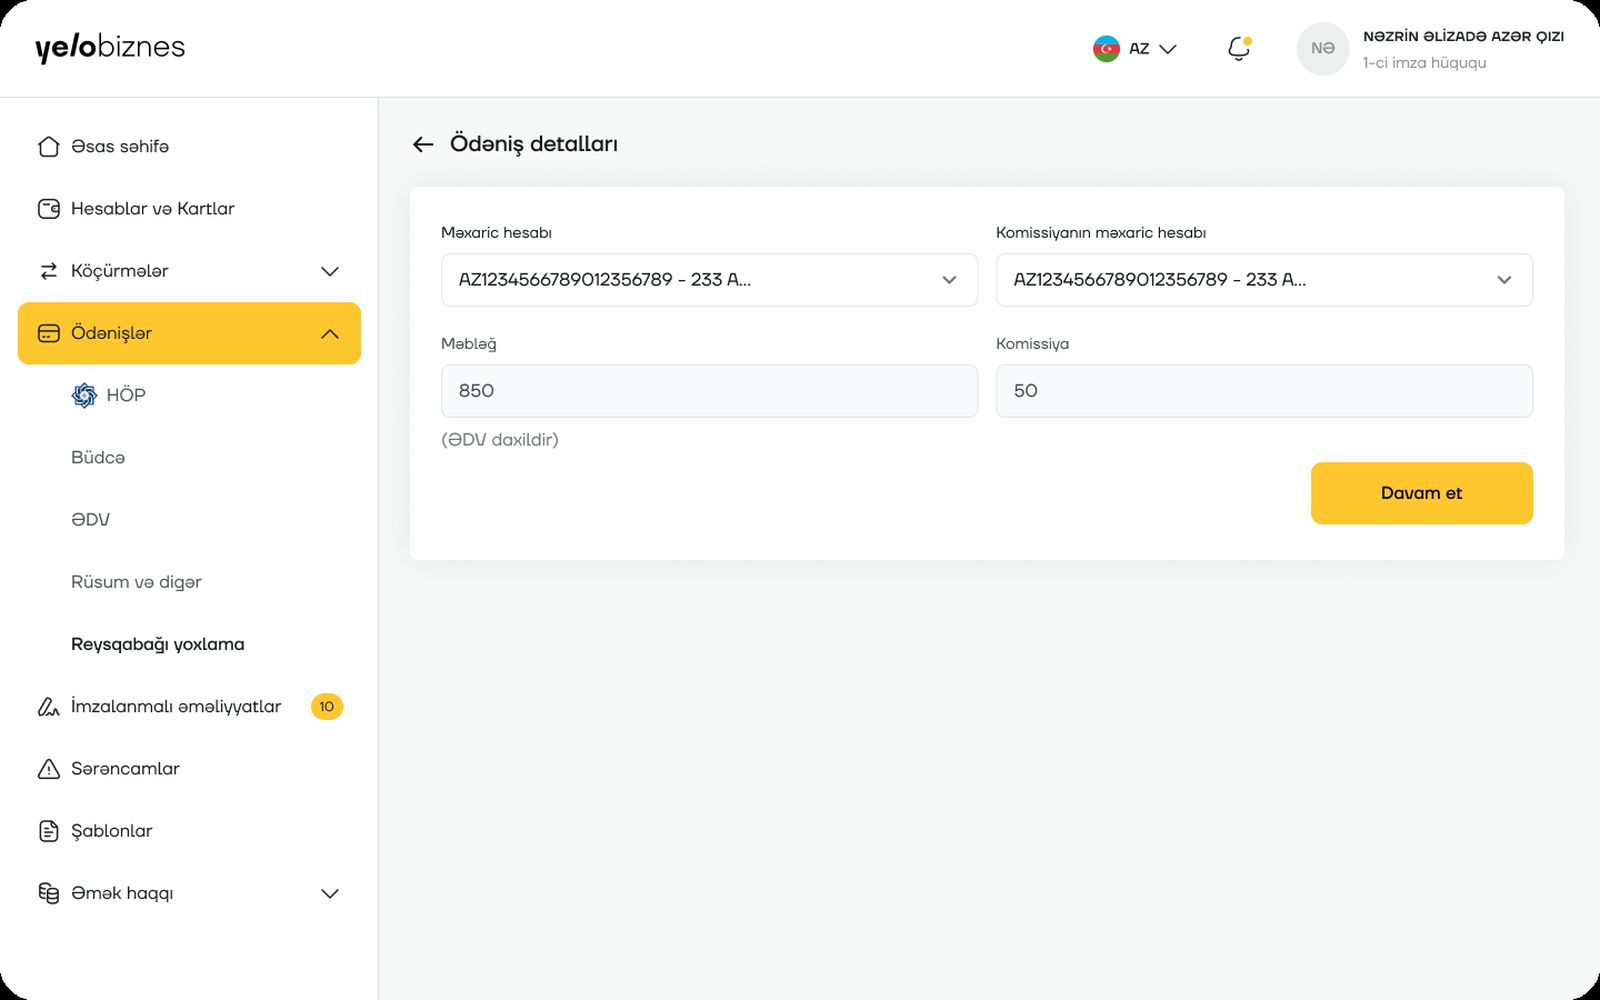
Task: Expand the Əmək haqqı menu chevron
Action: coord(330,893)
